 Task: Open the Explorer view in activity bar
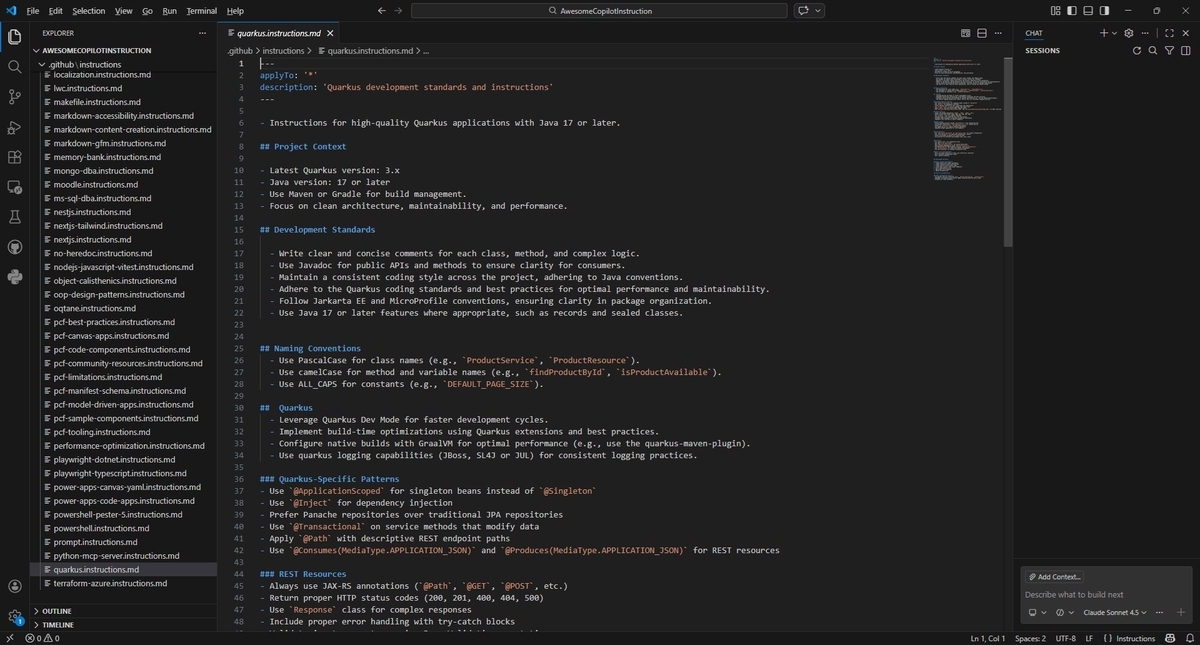tap(14, 37)
